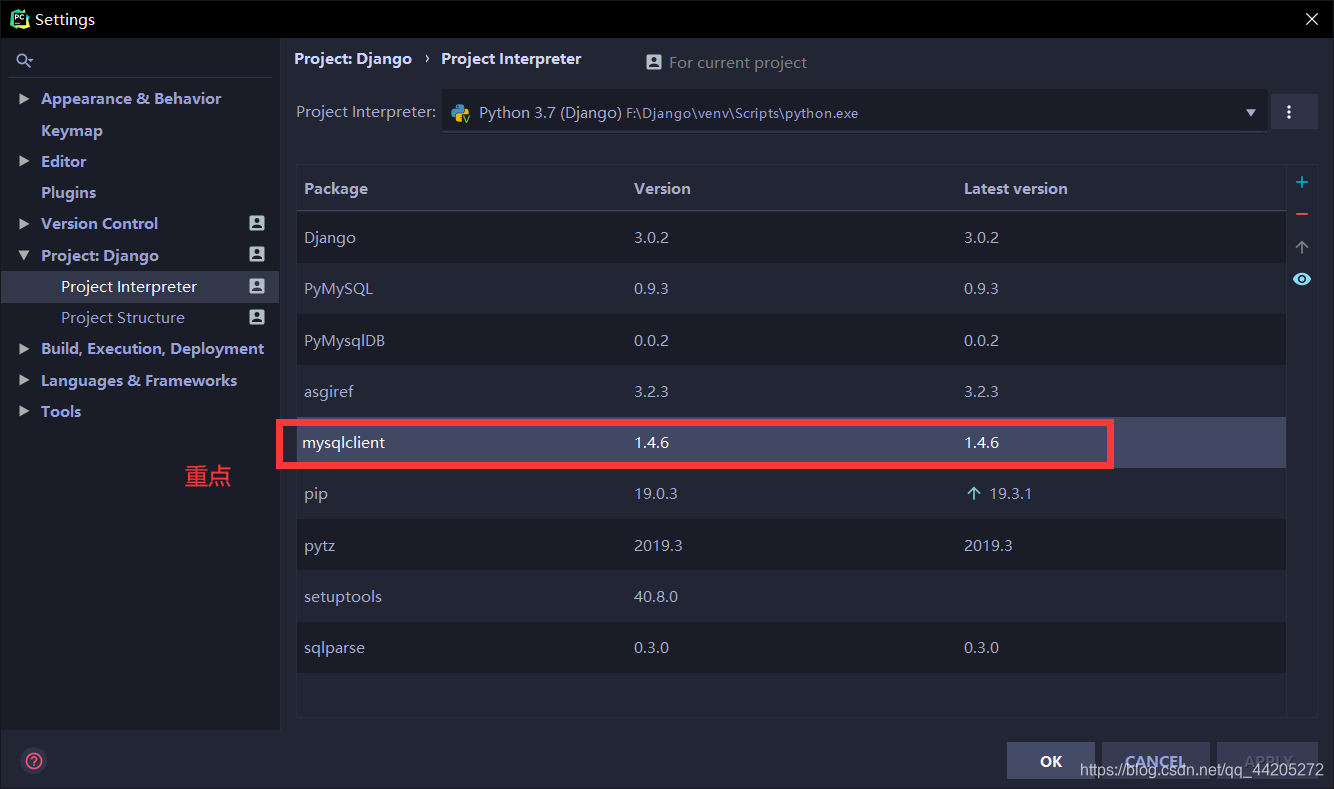Click the icon next to For current project
This screenshot has height=789, width=1334.
tap(654, 62)
